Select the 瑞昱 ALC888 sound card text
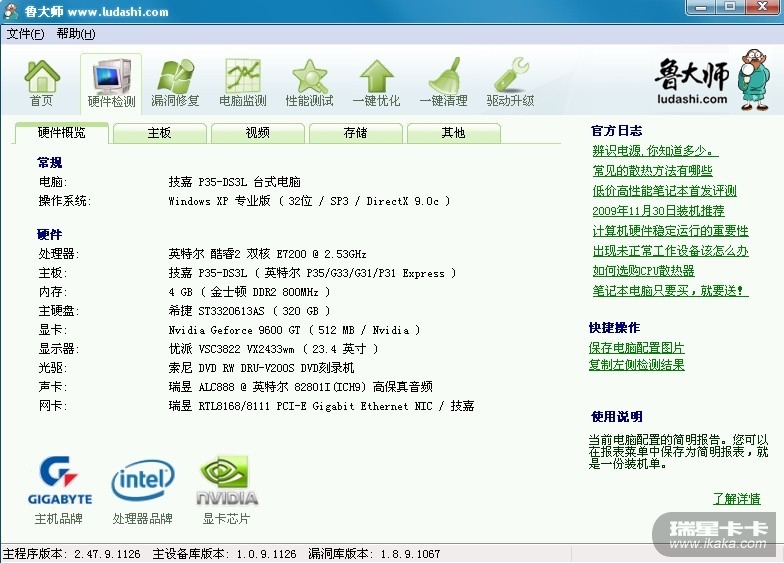Viewport: 784px width, 563px height. [300, 387]
